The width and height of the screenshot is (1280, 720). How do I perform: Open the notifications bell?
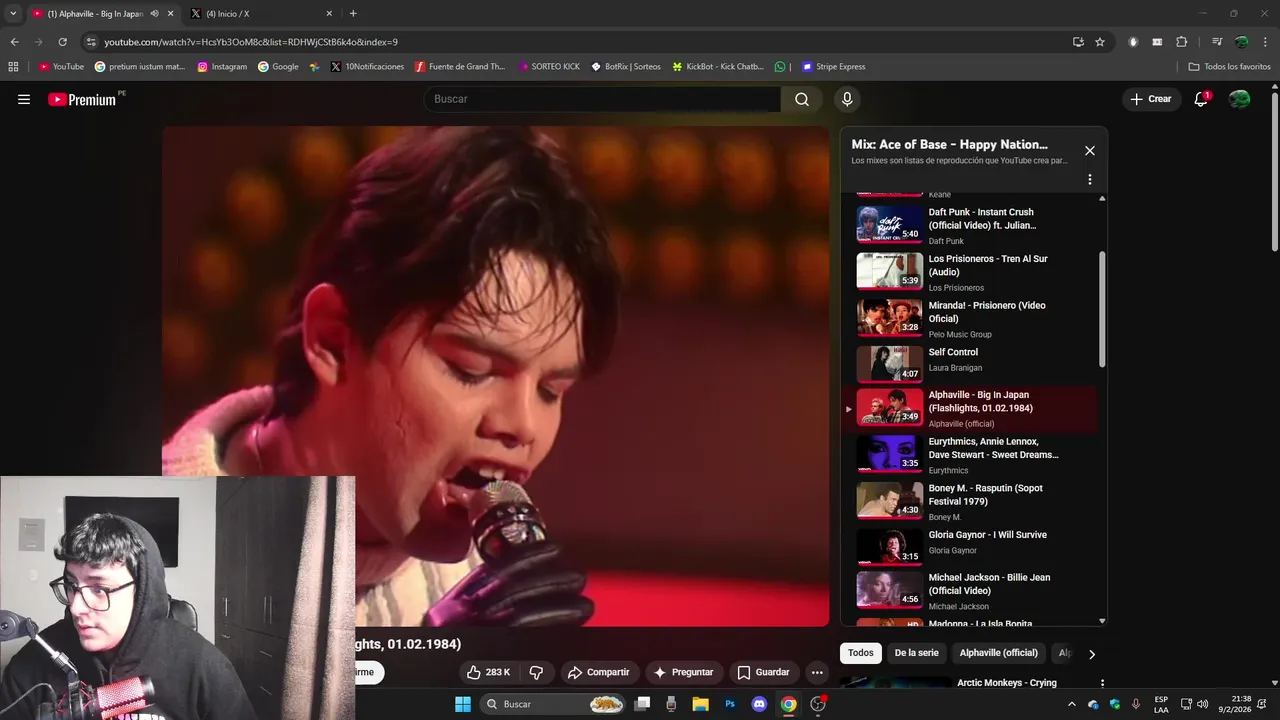click(1201, 99)
